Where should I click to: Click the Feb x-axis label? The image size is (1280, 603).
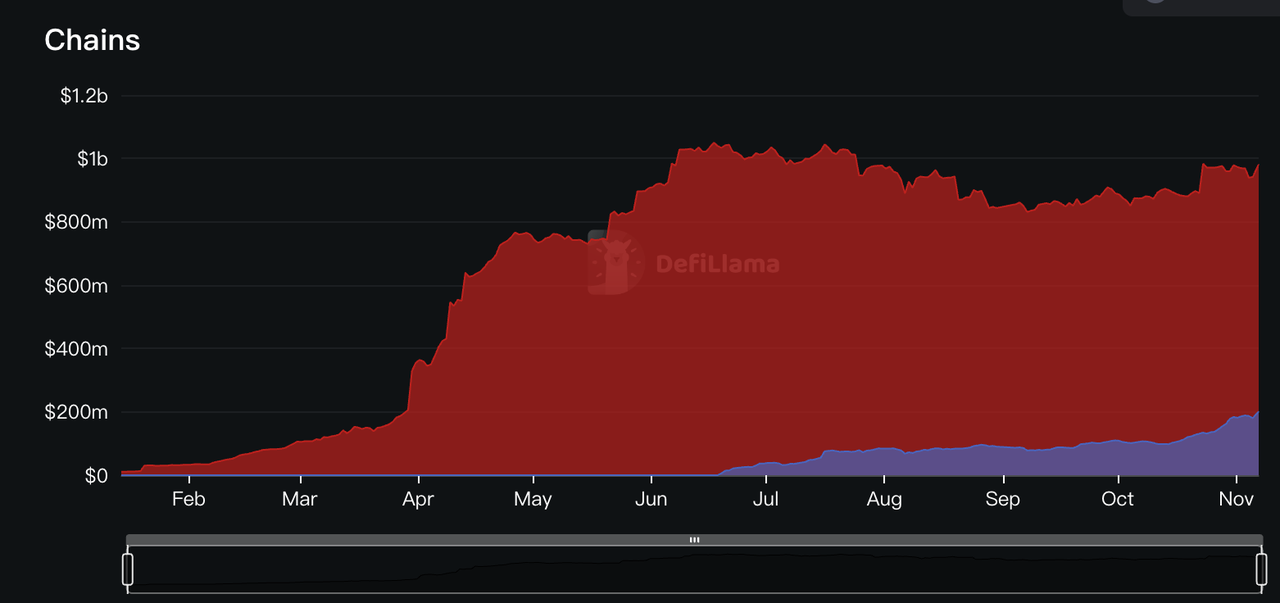188,499
